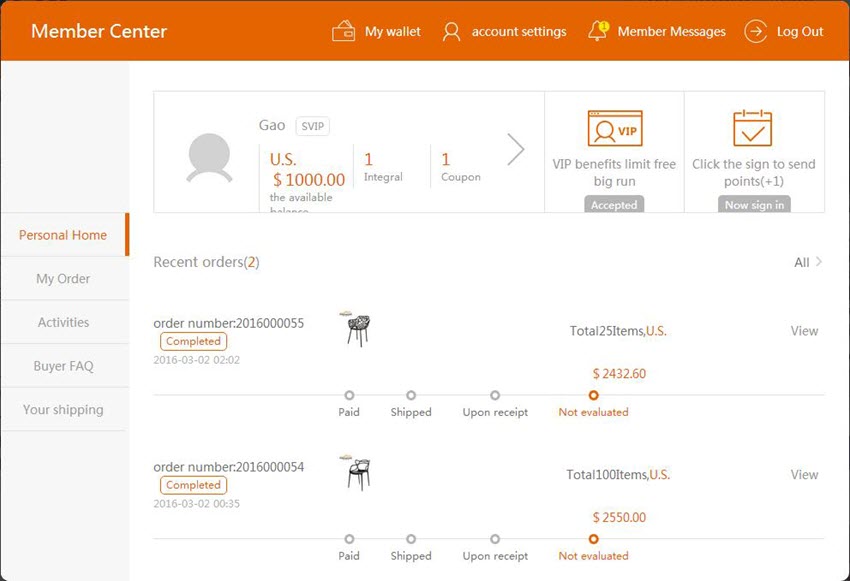Select Personal Home in sidebar
Image resolution: width=850 pixels, height=581 pixels.
coord(63,235)
